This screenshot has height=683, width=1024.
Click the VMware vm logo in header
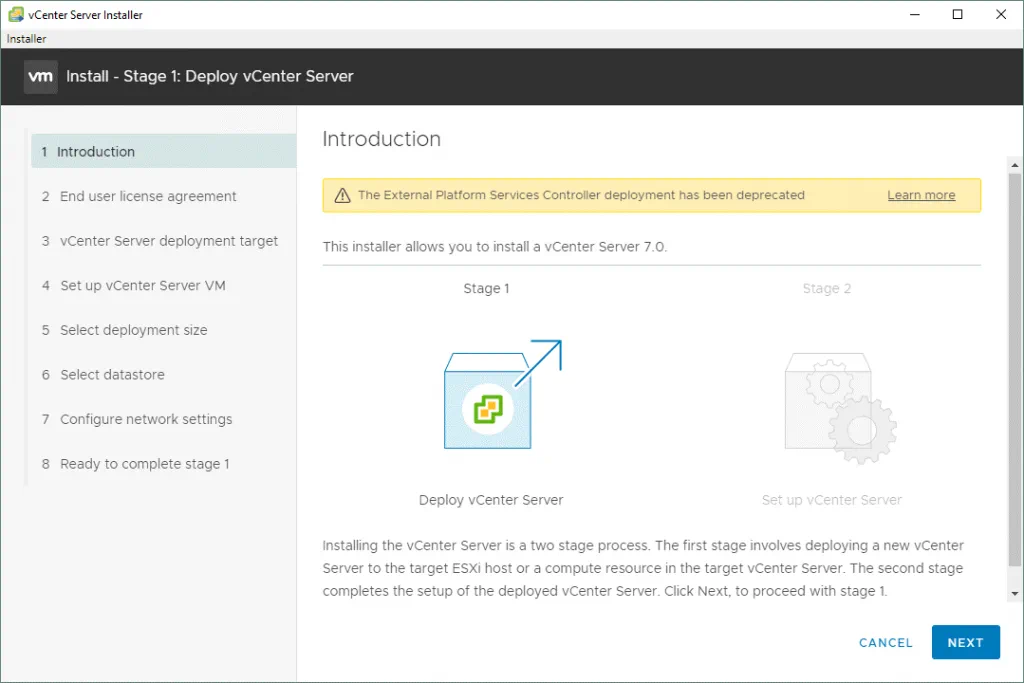(x=41, y=76)
